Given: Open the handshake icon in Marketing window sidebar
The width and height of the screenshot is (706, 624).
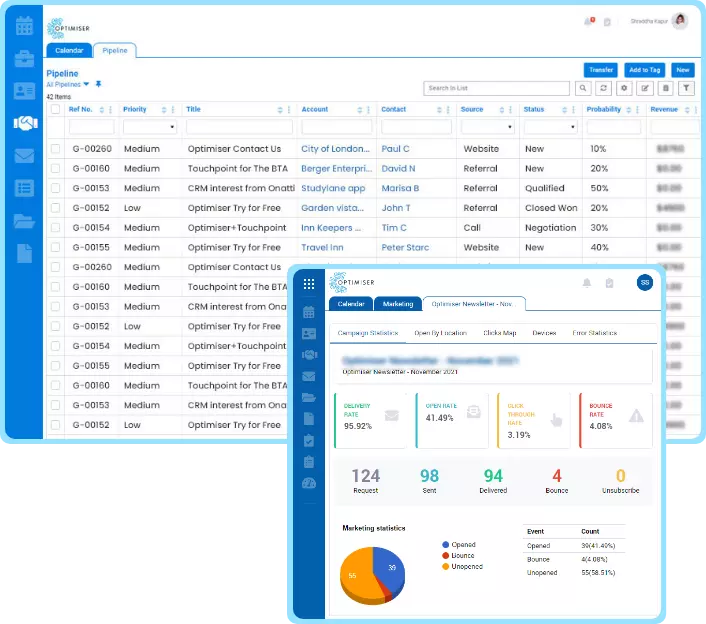Looking at the screenshot, I should 309,355.
